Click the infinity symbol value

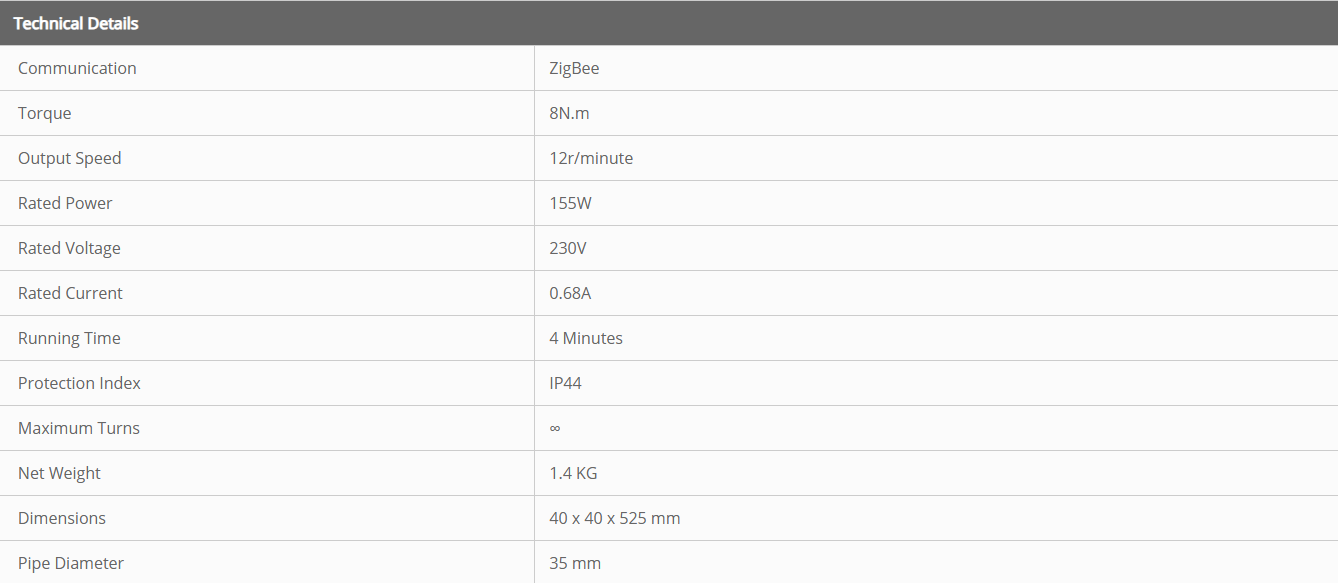(x=555, y=428)
